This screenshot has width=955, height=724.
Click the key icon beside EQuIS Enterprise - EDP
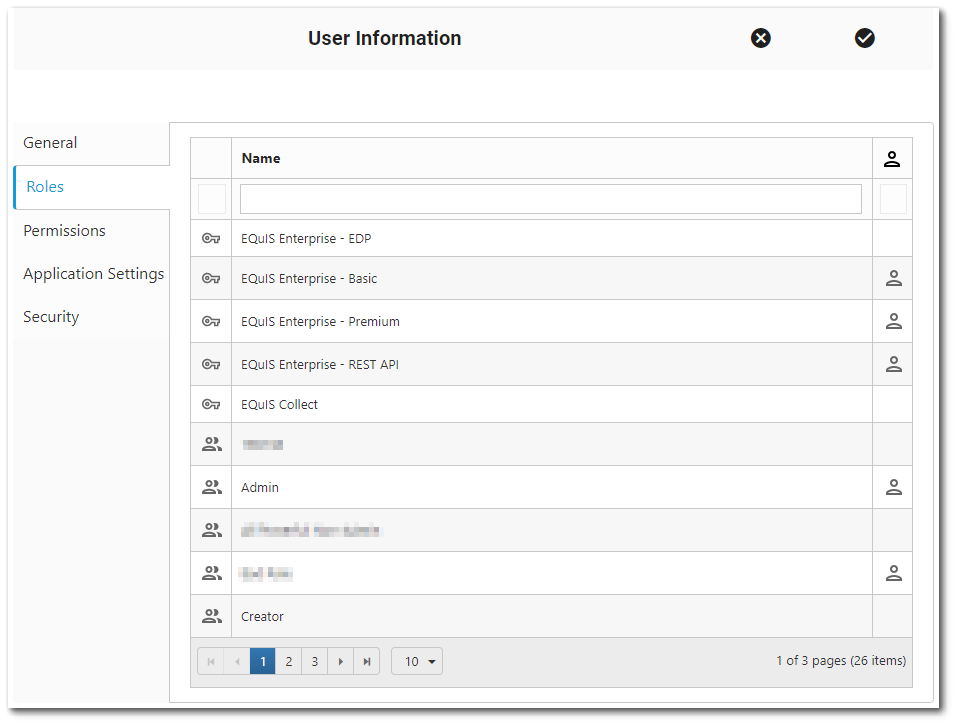(211, 236)
